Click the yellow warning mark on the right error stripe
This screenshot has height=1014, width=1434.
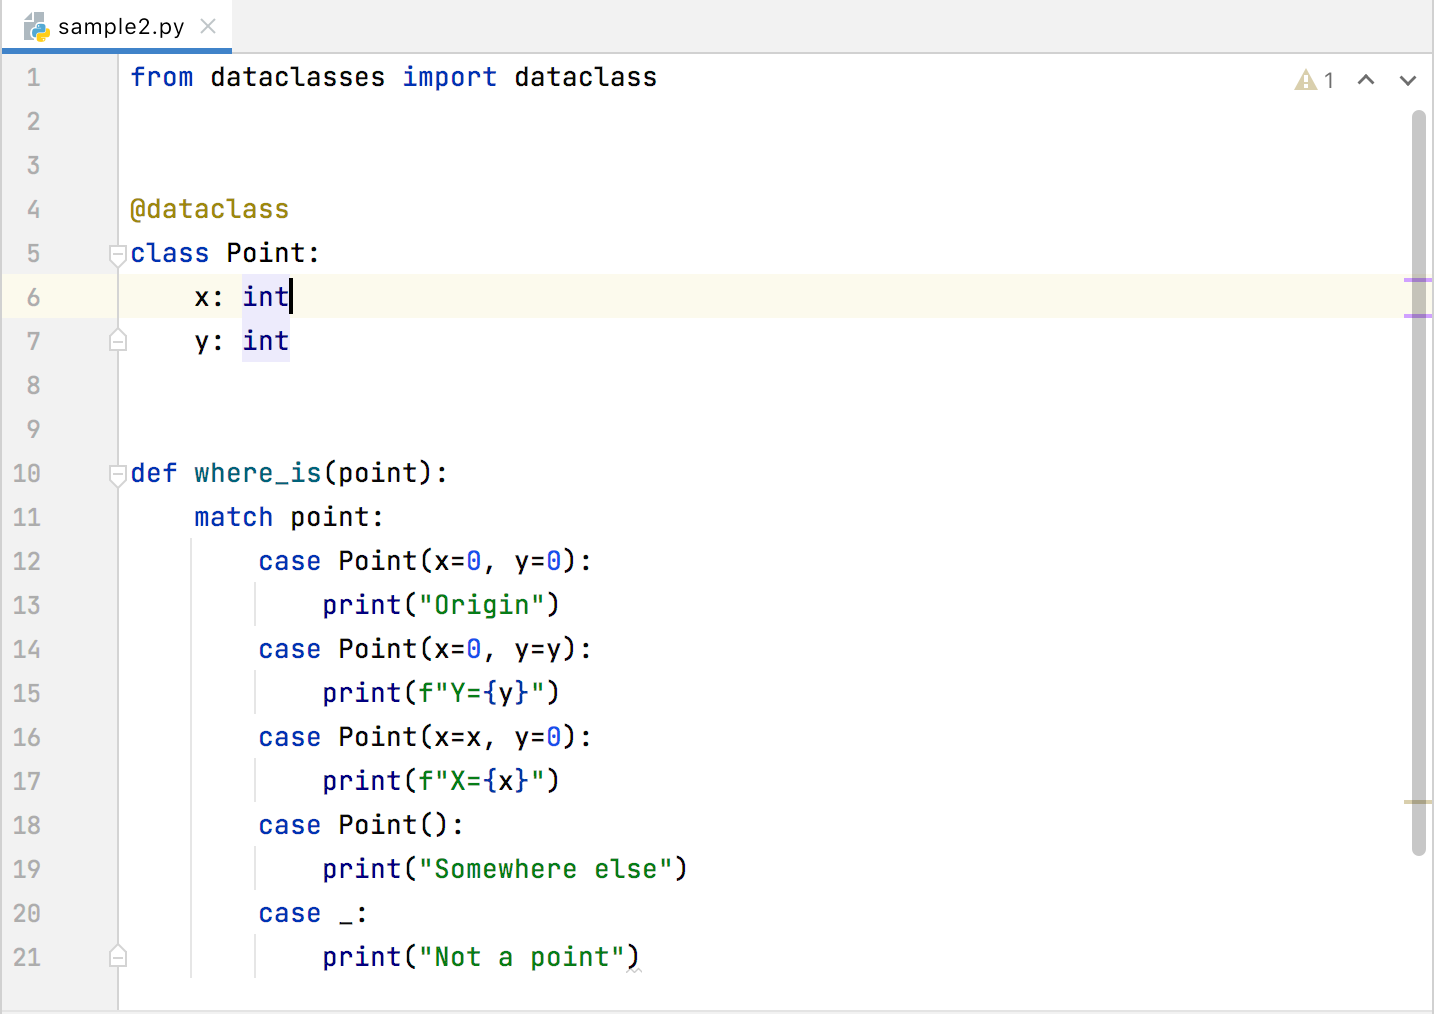1420,800
